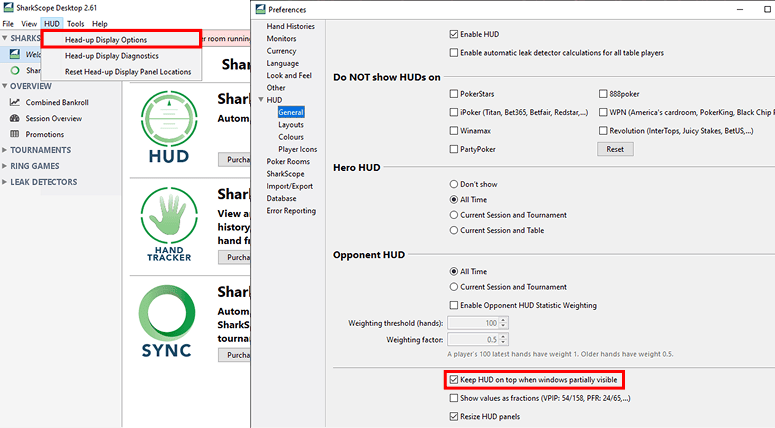Choose Reset Head-up Display Panel Locations
Image resolution: width=775 pixels, height=428 pixels.
point(121,72)
